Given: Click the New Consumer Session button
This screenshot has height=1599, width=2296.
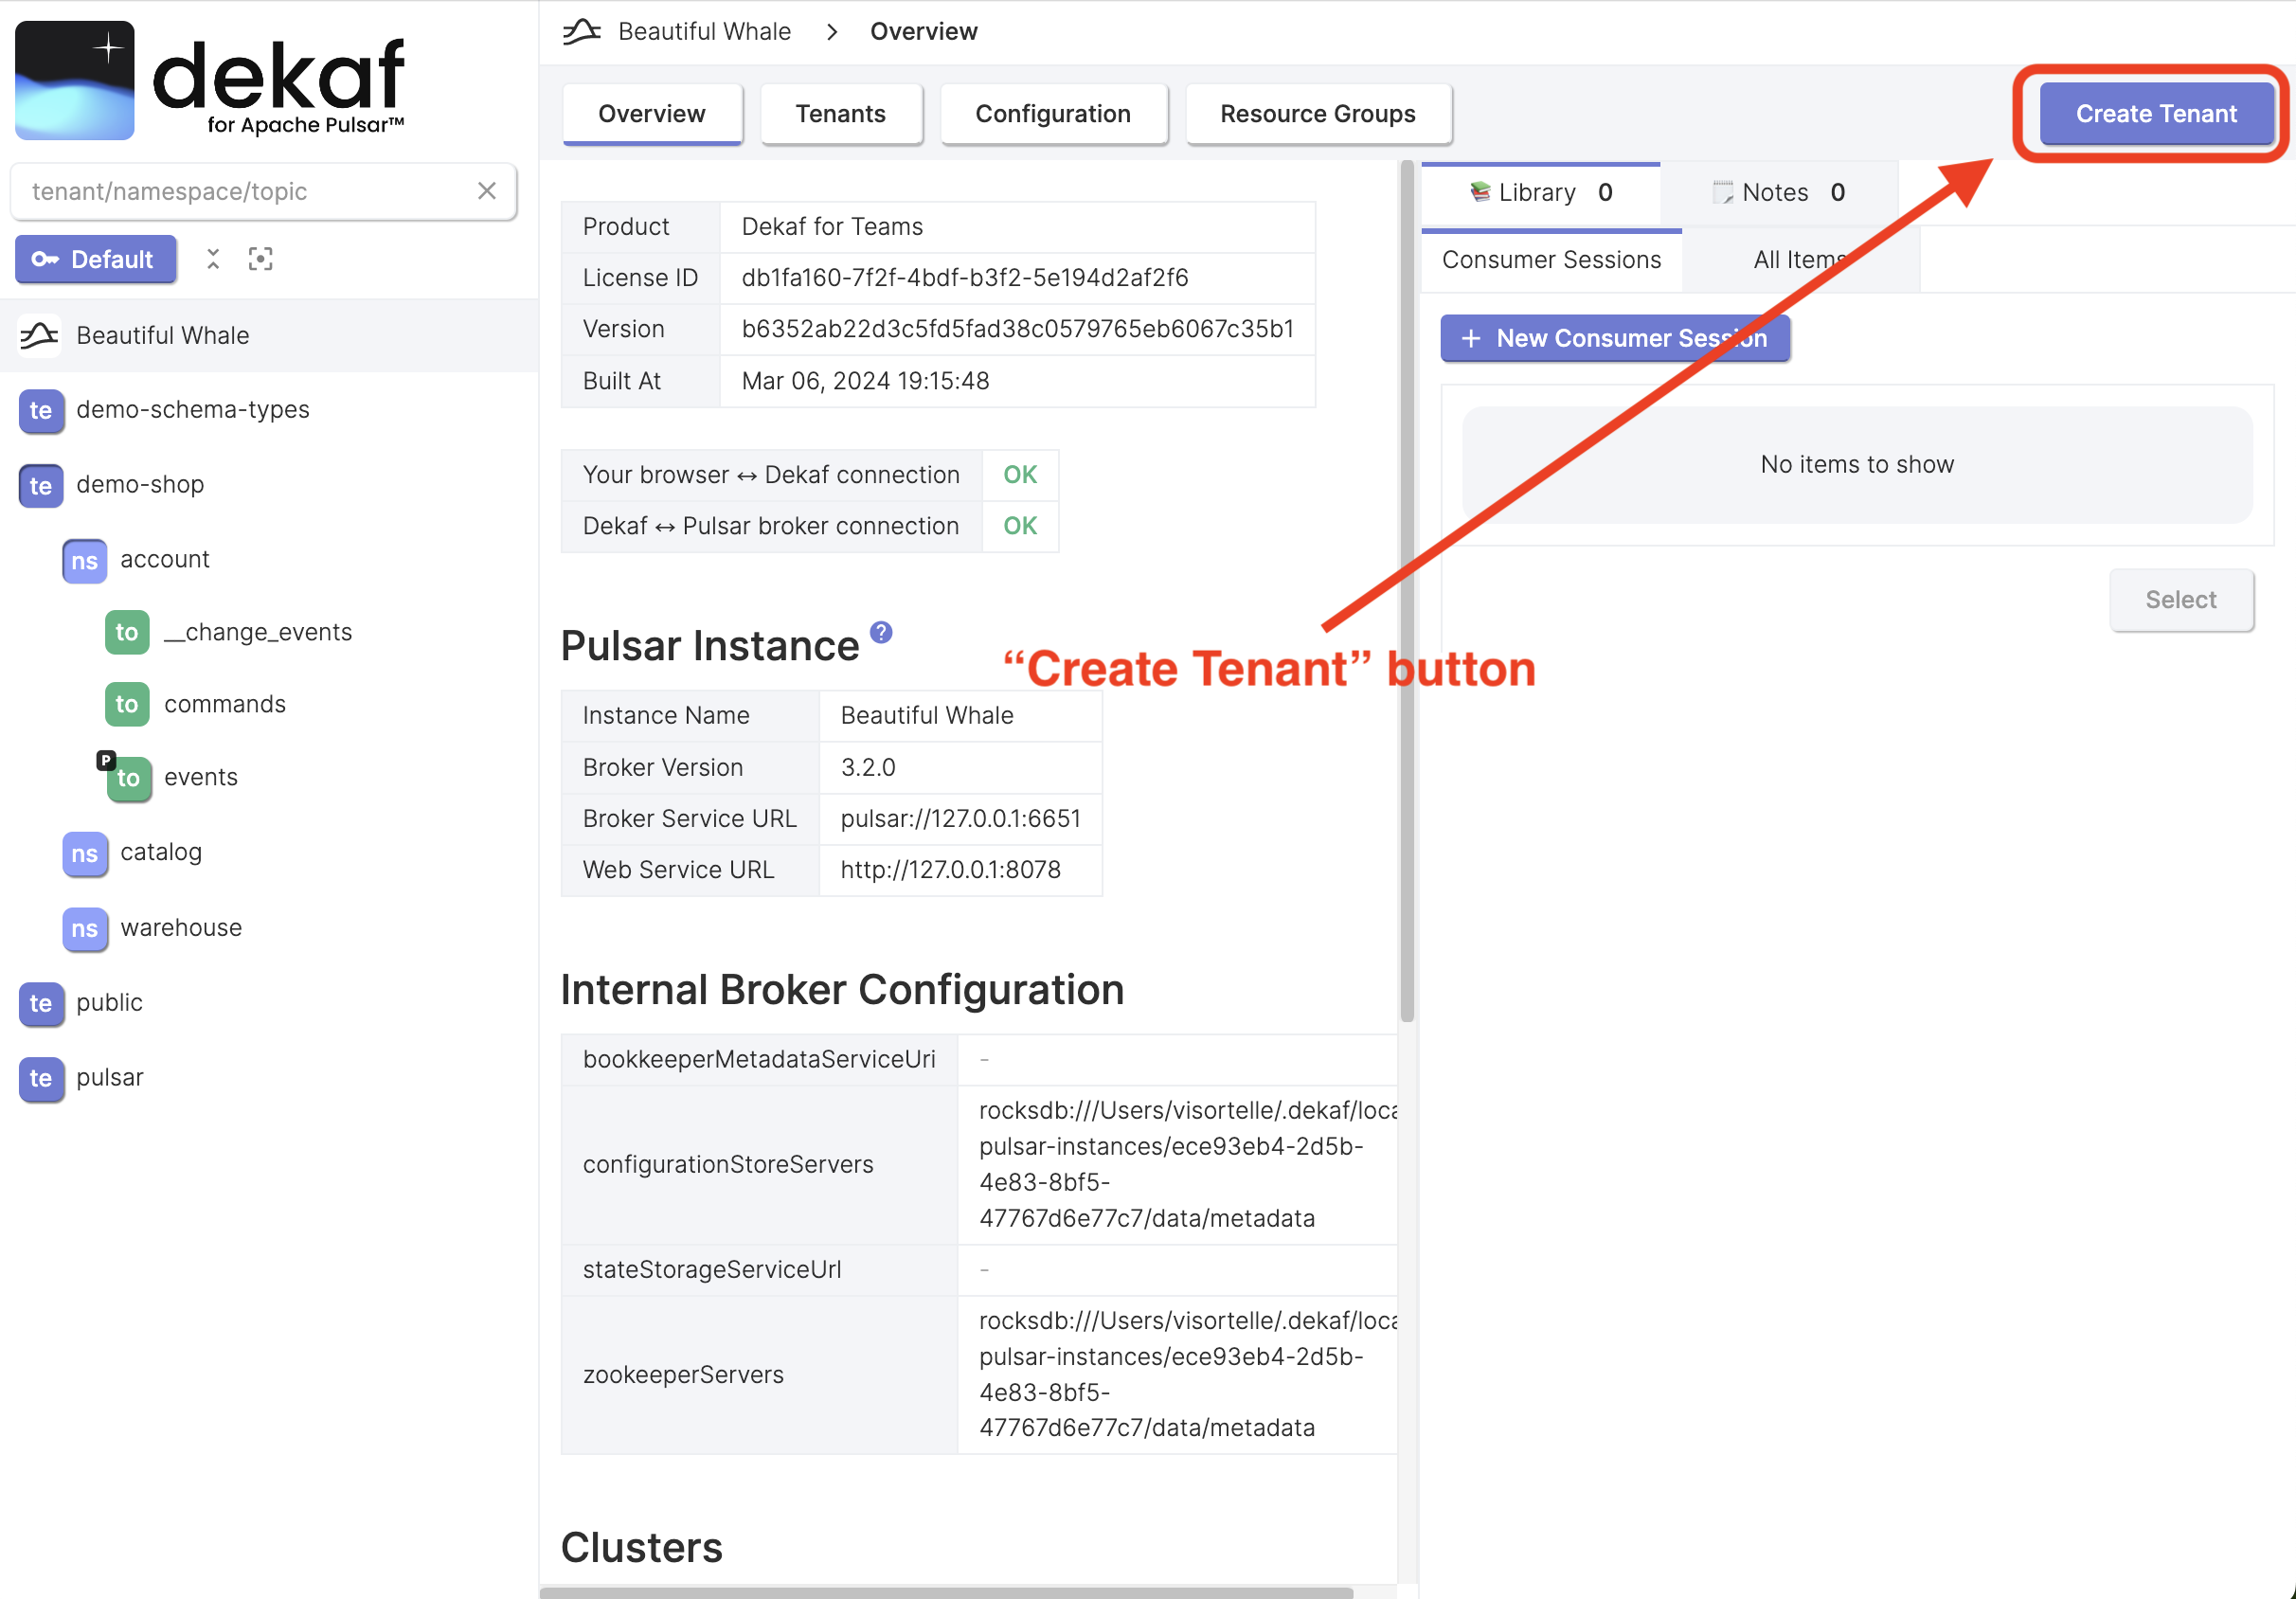Looking at the screenshot, I should coord(1614,339).
